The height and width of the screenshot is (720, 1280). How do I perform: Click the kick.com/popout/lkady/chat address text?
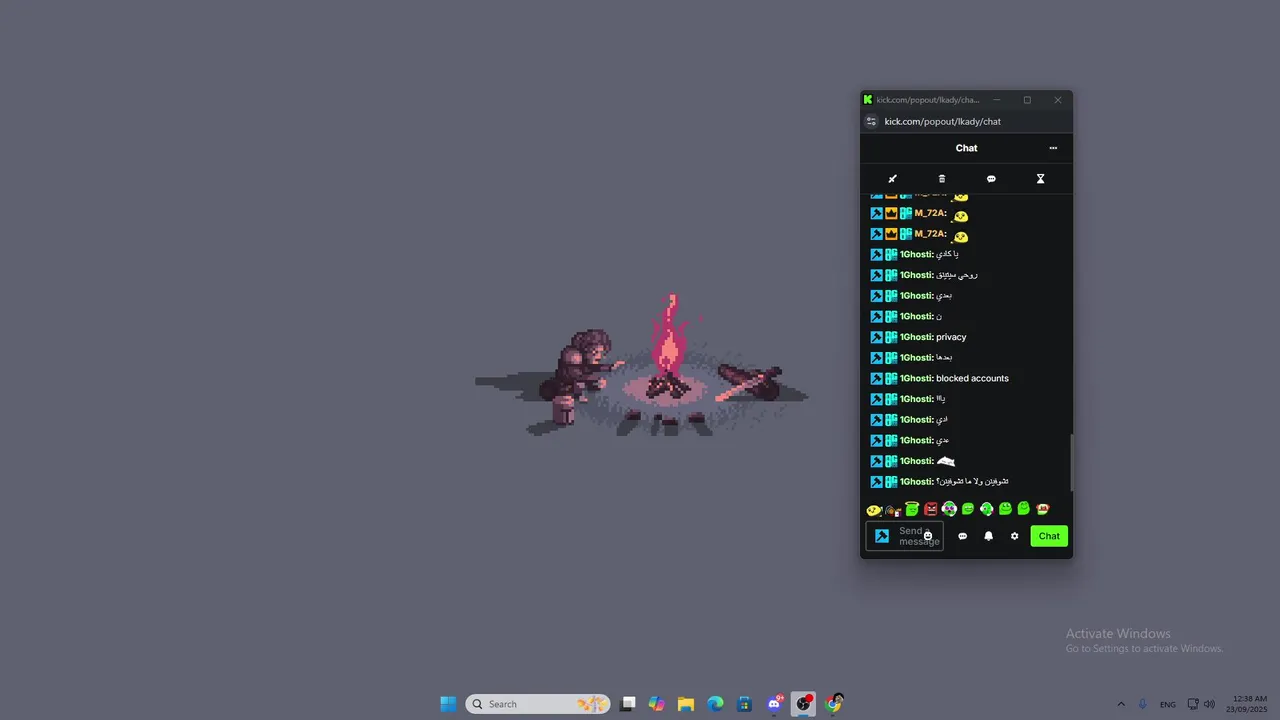[x=942, y=122]
